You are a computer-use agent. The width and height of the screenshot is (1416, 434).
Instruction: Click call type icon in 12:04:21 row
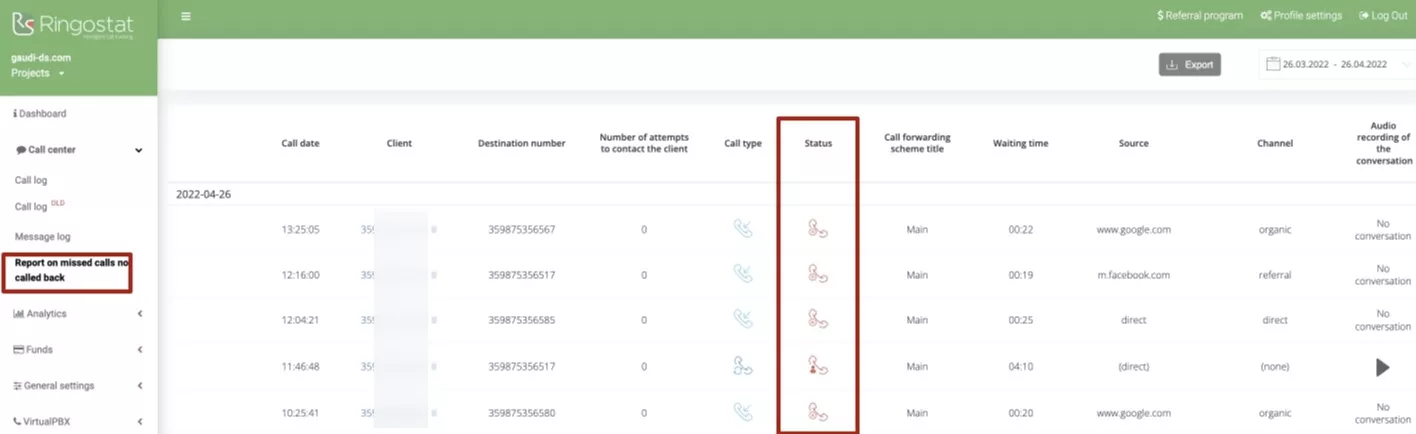[x=742, y=319]
